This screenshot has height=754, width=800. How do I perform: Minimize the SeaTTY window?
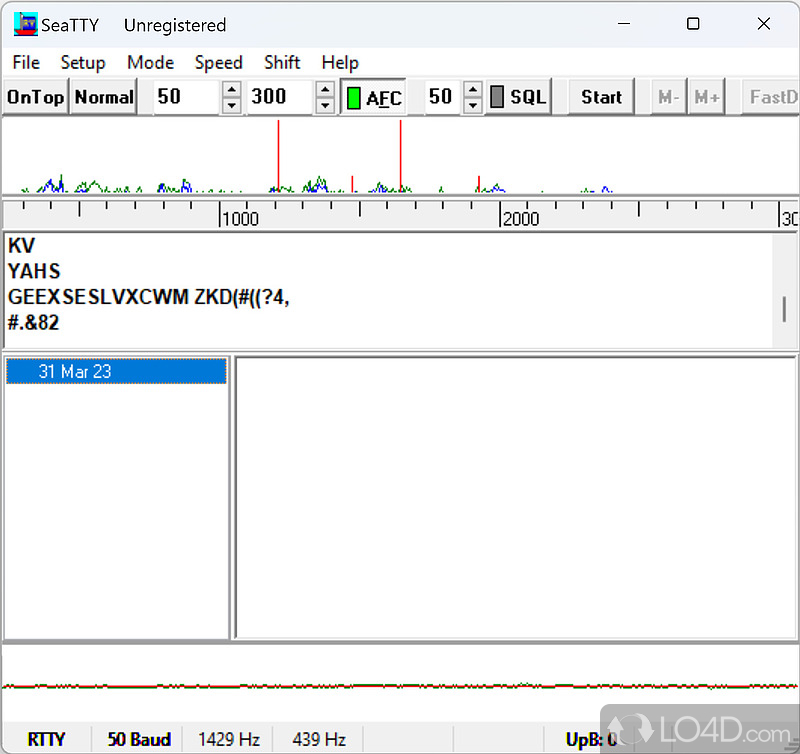click(624, 24)
